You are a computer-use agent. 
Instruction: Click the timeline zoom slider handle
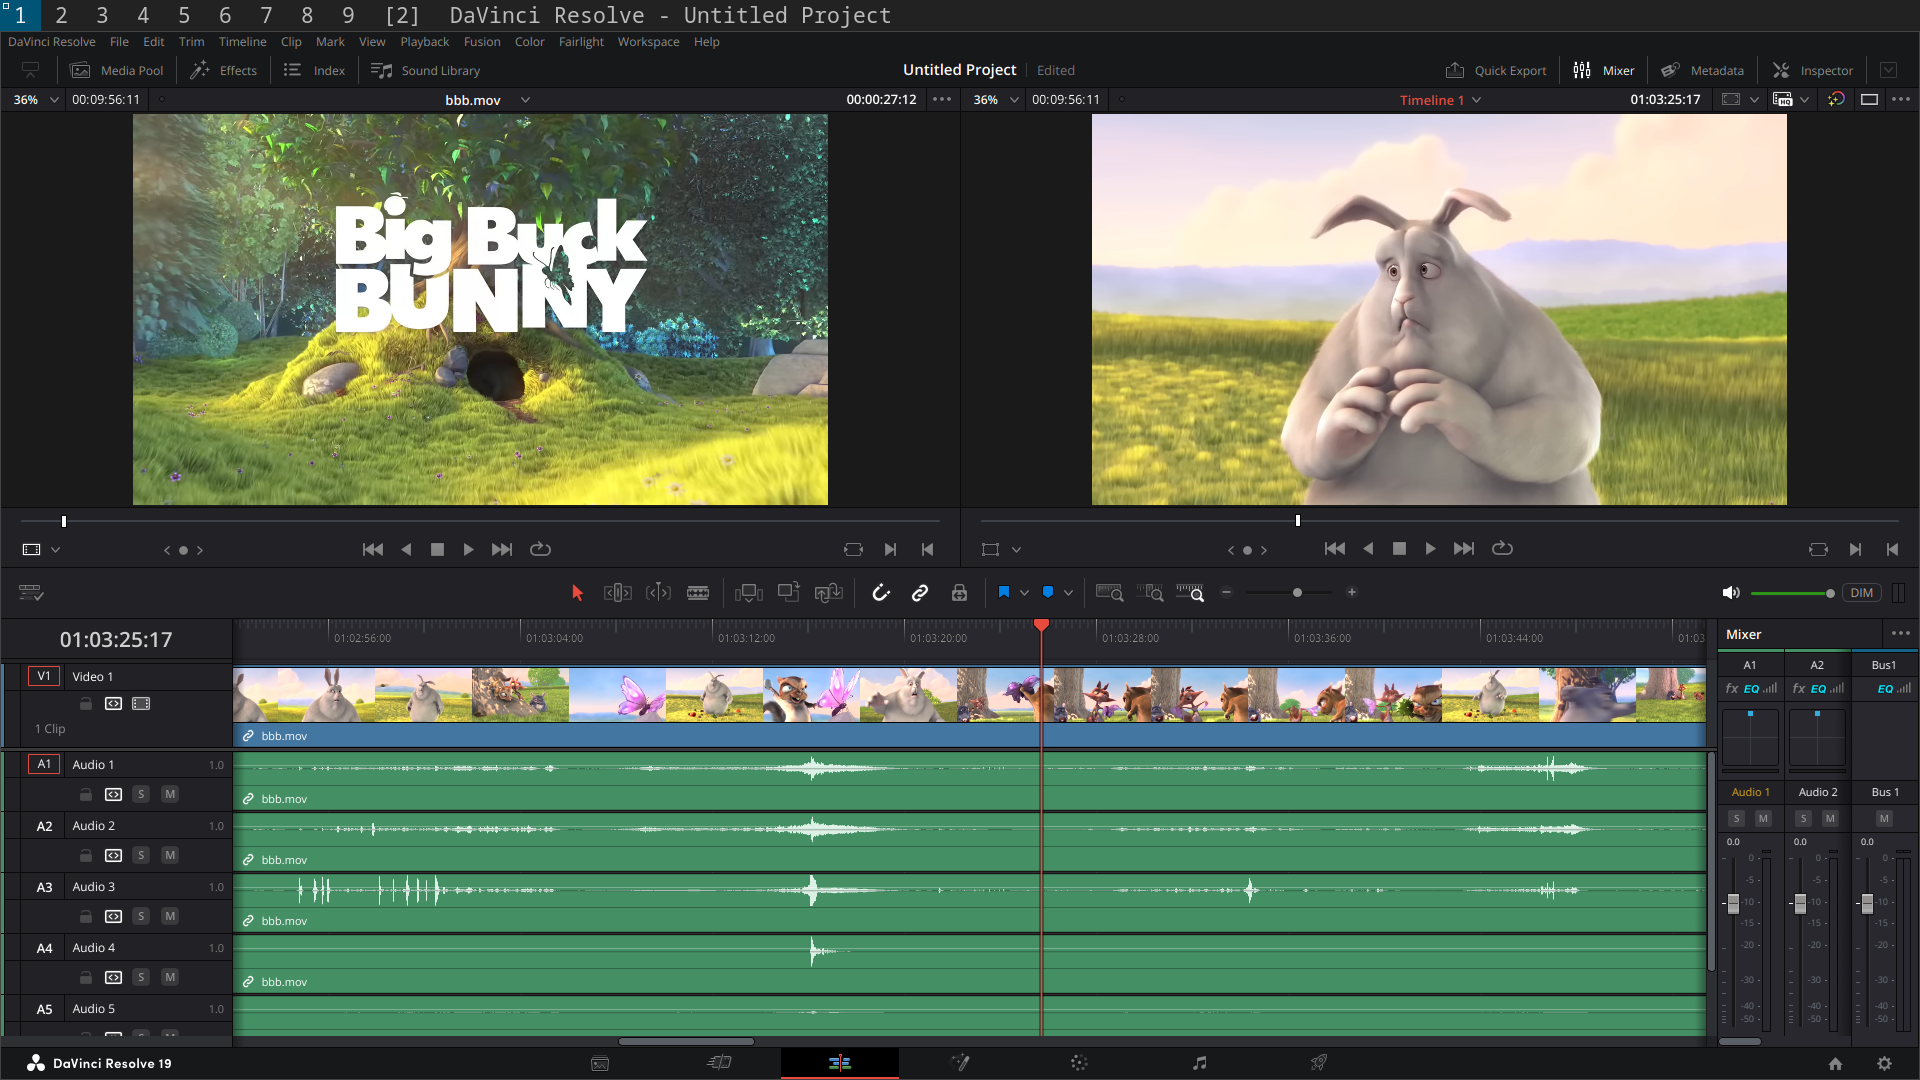(1297, 593)
